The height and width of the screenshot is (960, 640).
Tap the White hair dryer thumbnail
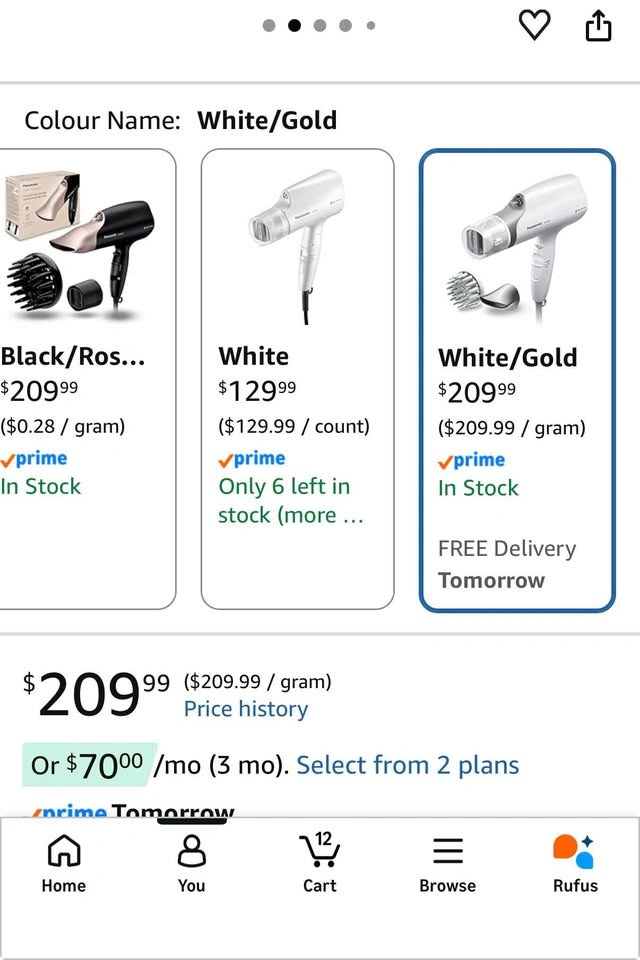(x=298, y=245)
